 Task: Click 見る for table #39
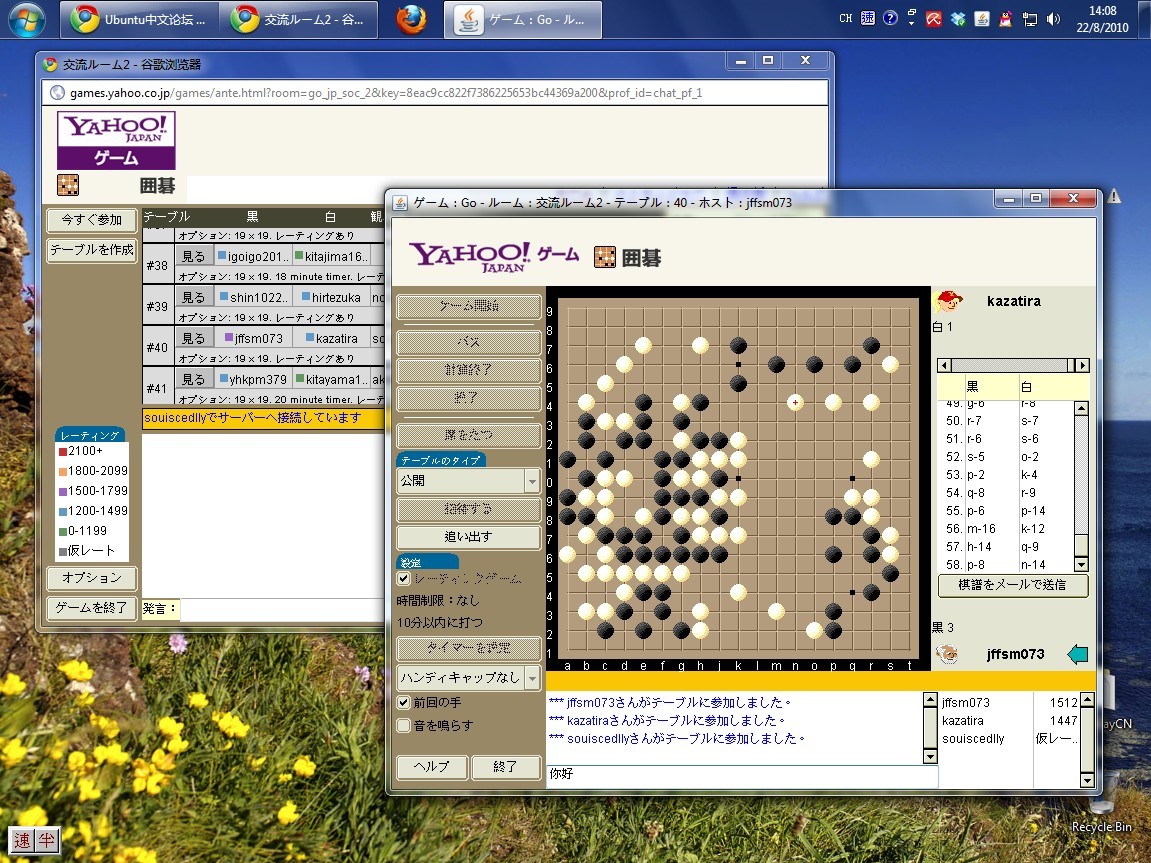point(194,297)
